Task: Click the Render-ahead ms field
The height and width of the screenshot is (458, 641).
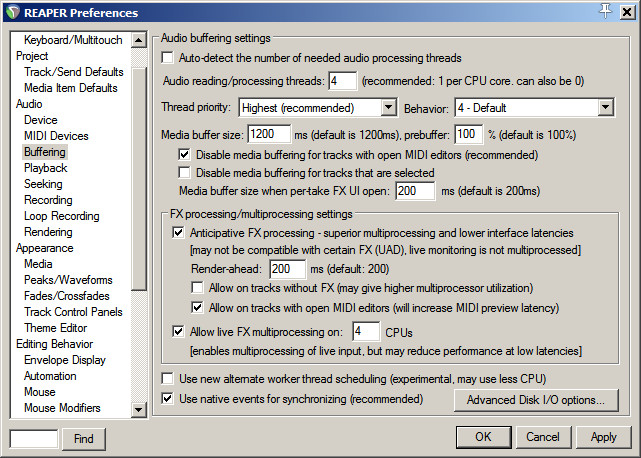Action: pos(287,269)
